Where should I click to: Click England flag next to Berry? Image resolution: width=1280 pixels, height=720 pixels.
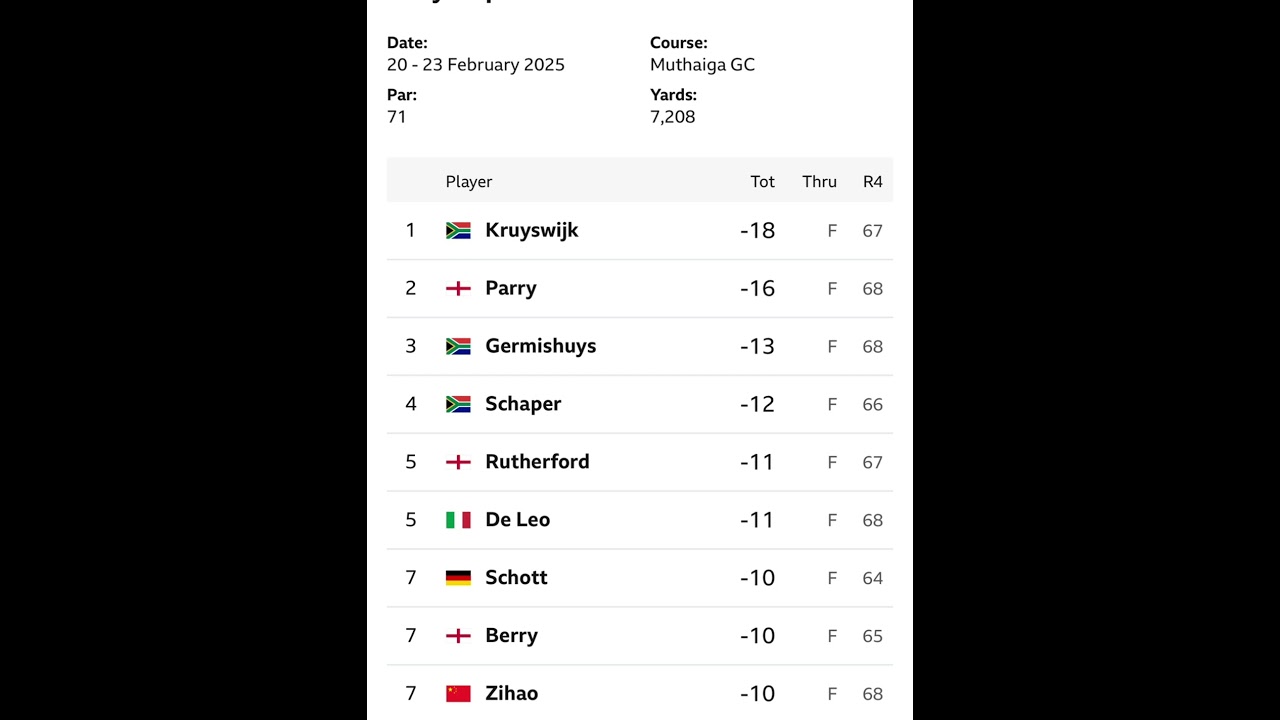coord(458,636)
